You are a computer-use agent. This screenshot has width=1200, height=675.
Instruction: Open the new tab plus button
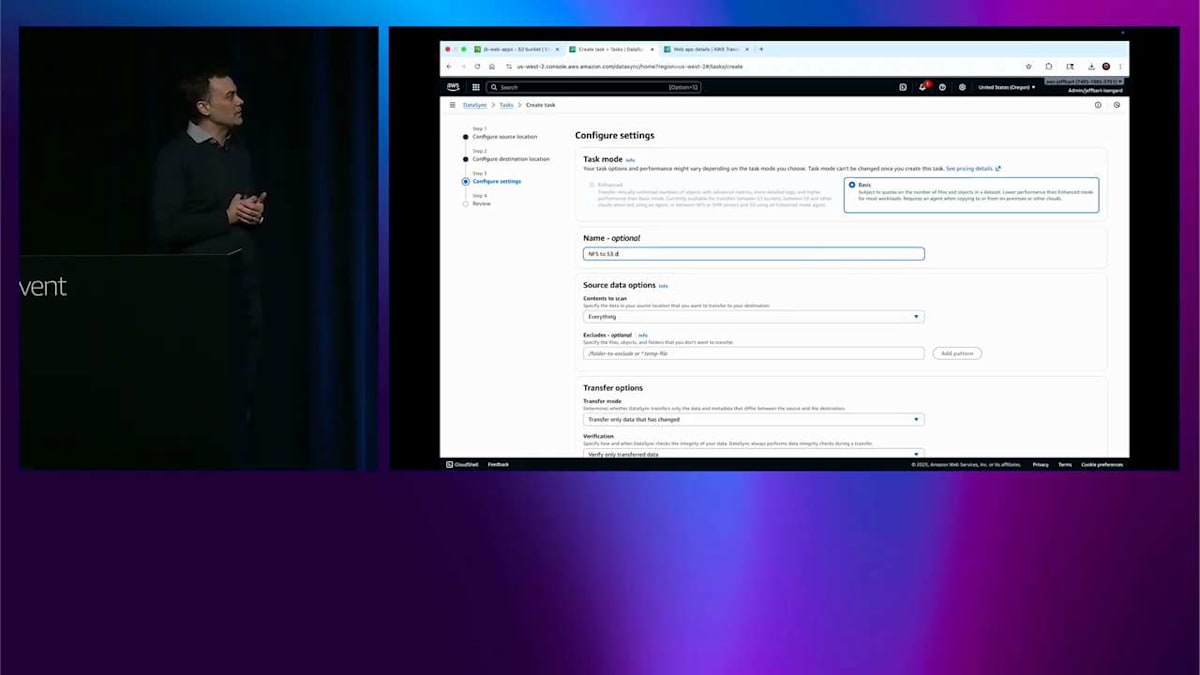(x=761, y=49)
